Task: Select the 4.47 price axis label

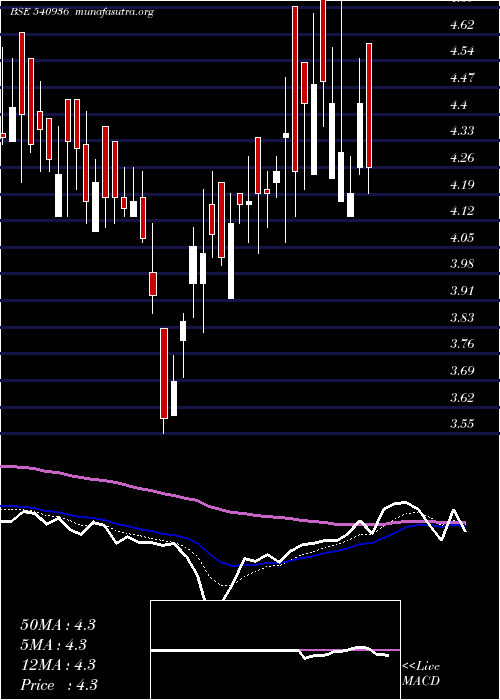Action: [x=462, y=79]
